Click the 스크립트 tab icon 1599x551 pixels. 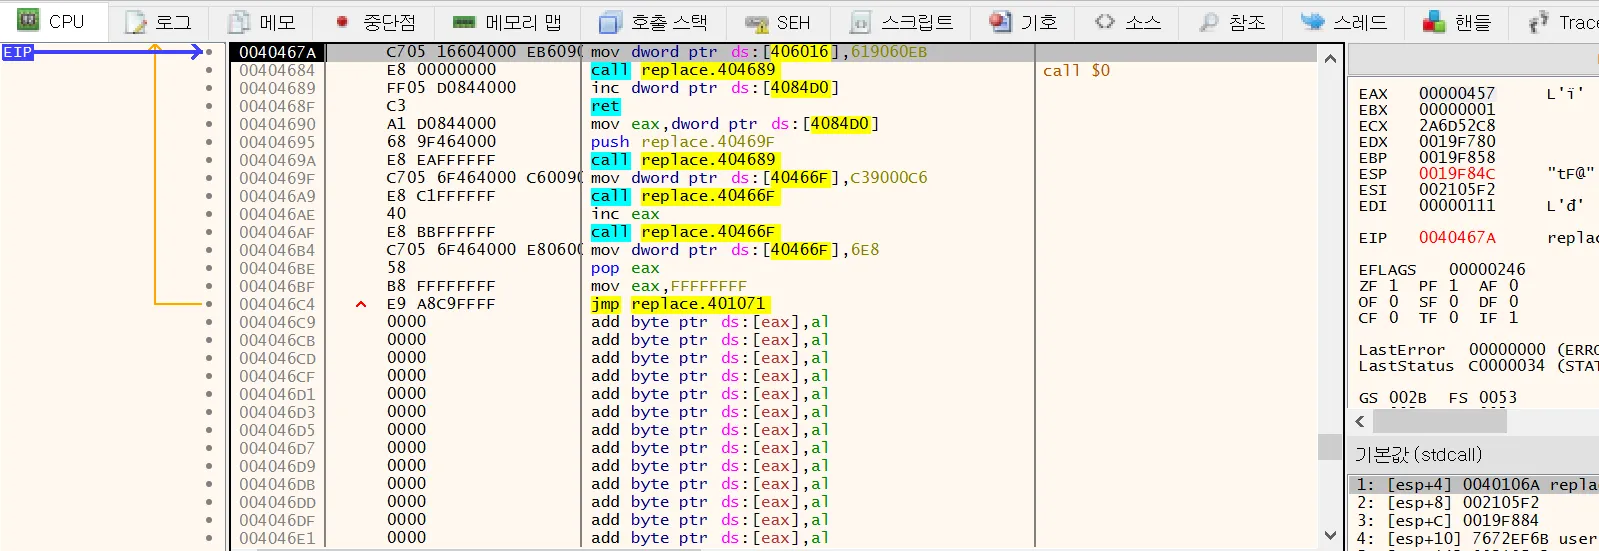pos(859,22)
